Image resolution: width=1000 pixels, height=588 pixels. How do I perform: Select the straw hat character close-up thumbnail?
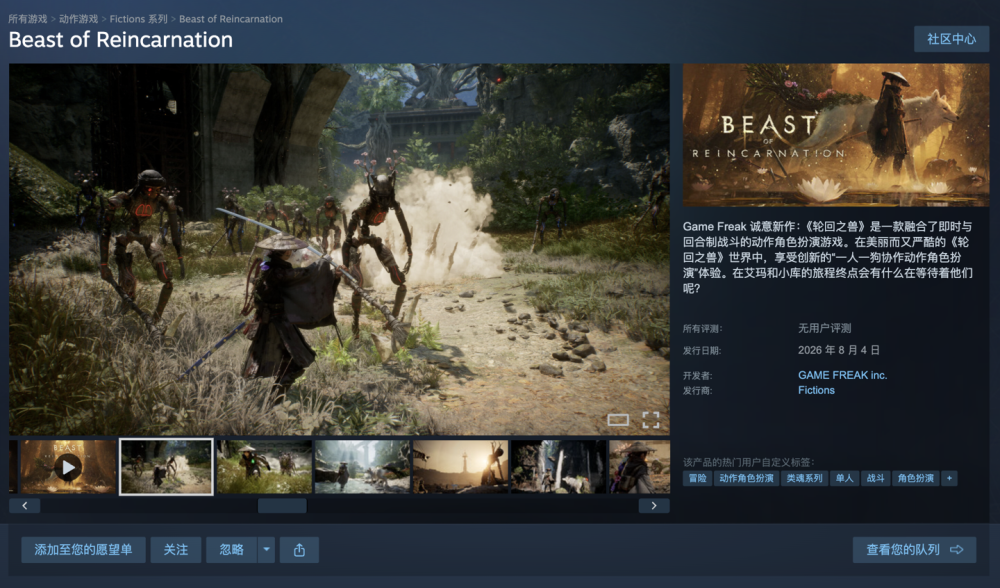(640, 467)
